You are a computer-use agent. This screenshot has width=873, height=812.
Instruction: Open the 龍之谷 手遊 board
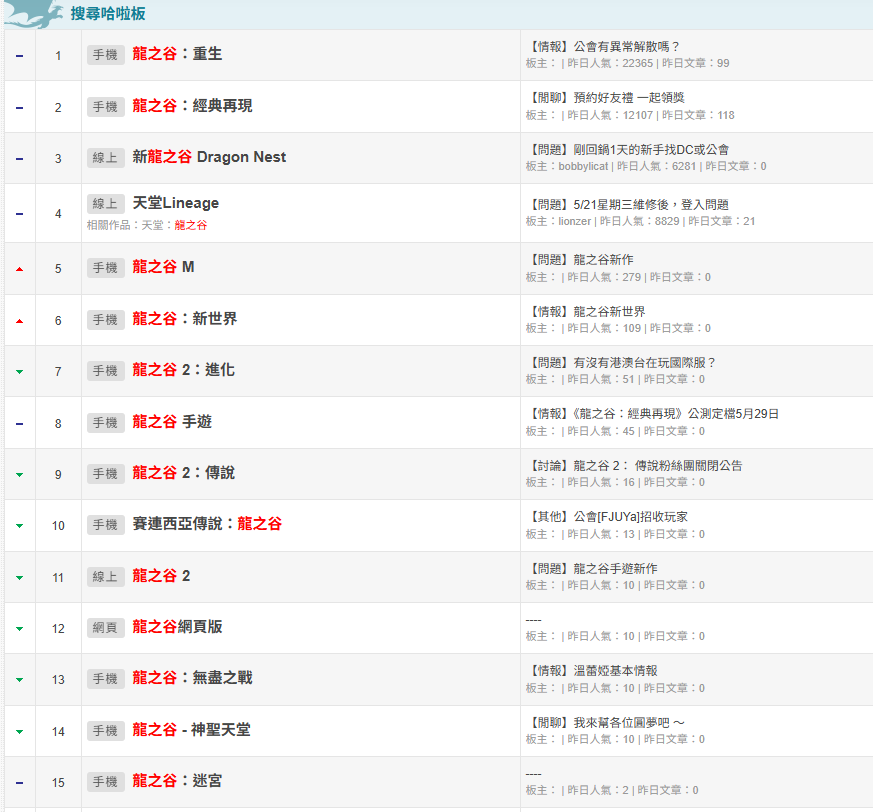[x=172, y=422]
